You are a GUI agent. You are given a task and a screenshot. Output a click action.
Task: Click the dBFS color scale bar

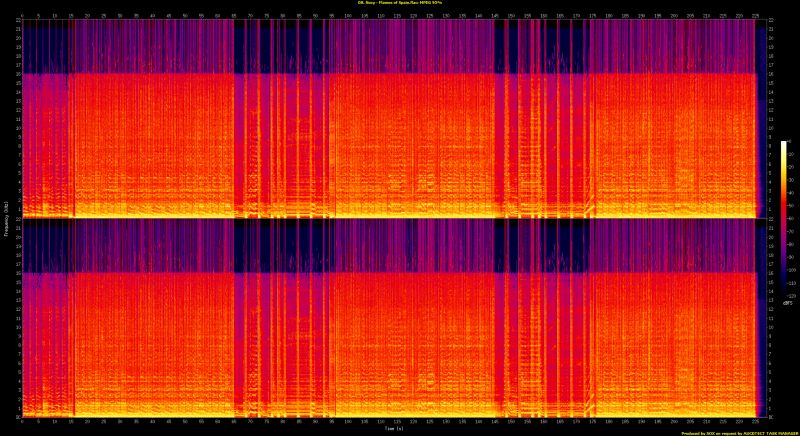coord(784,220)
